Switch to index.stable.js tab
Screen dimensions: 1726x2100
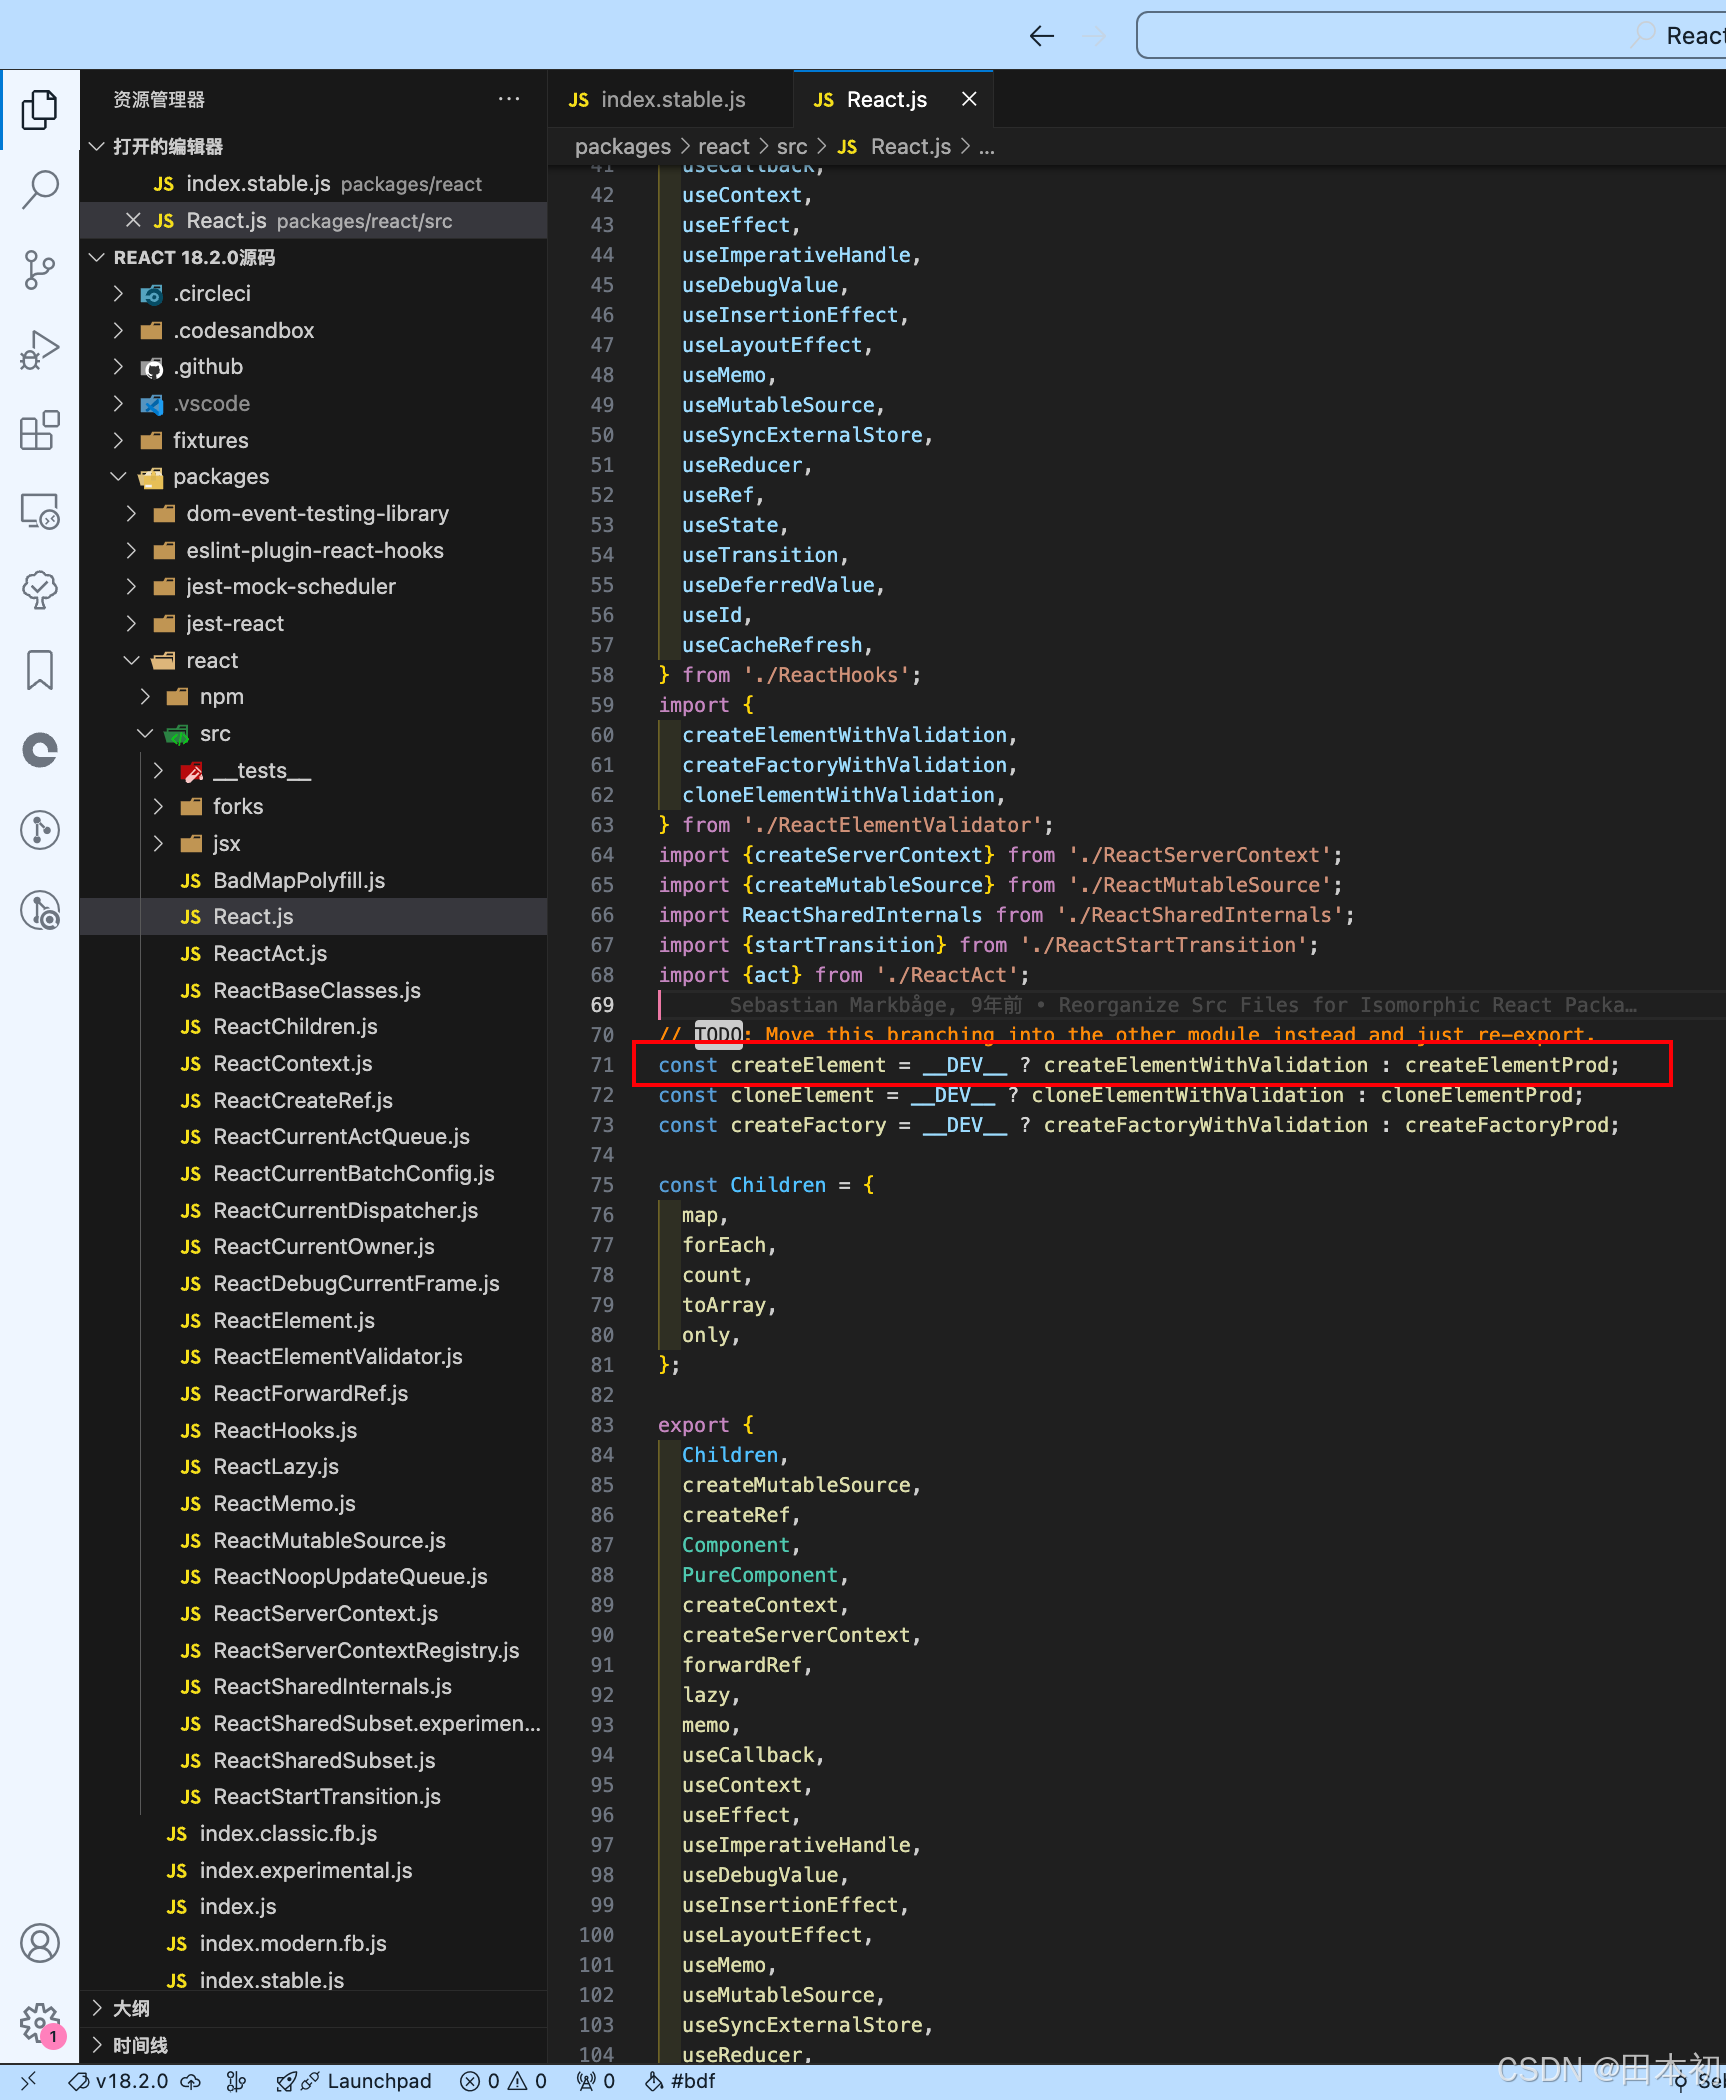coord(670,99)
